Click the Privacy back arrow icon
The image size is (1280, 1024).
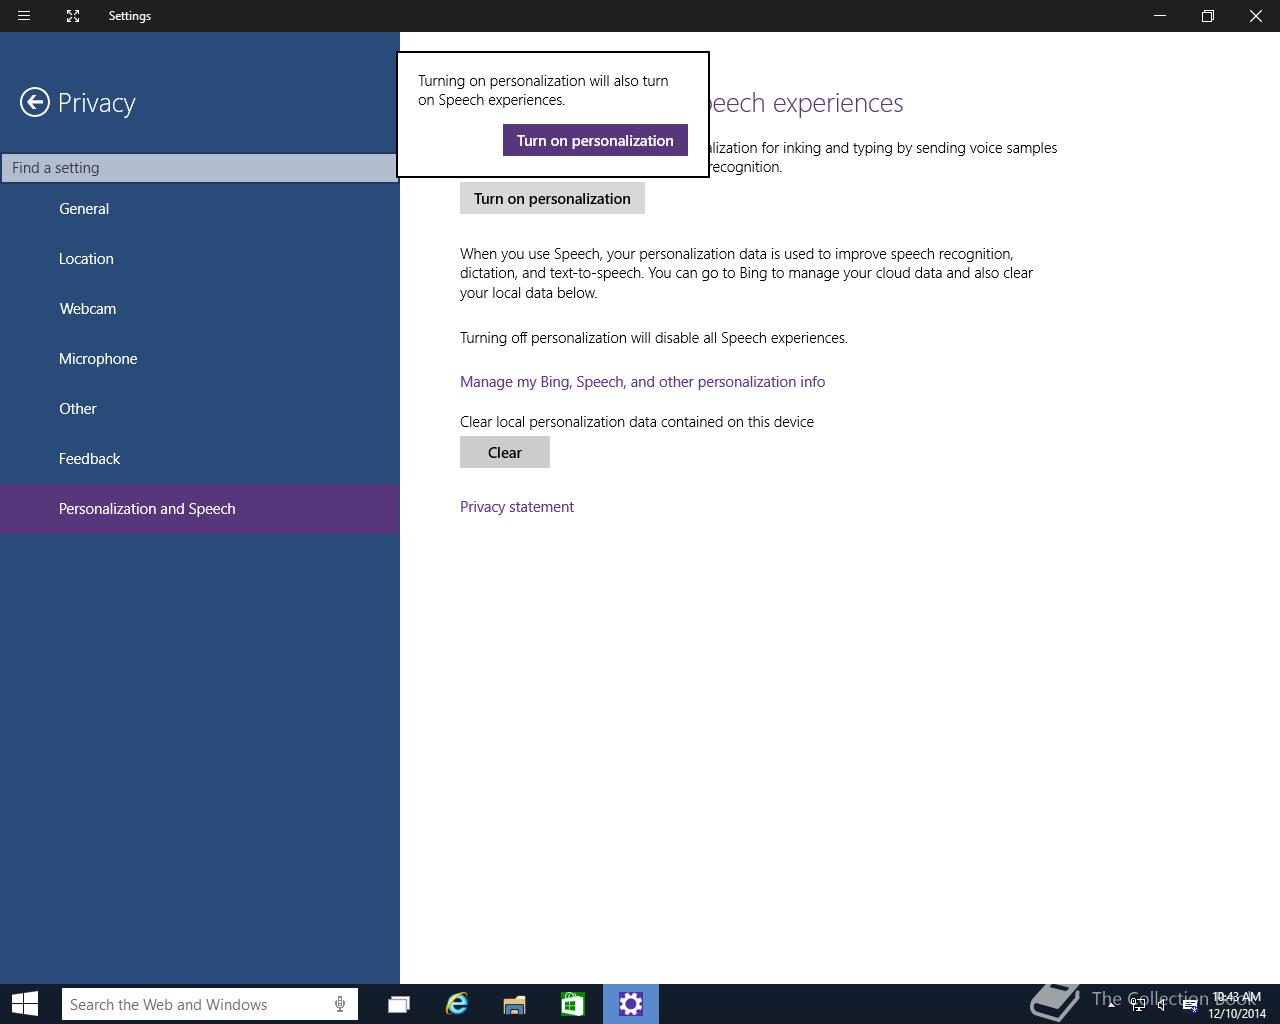35,102
